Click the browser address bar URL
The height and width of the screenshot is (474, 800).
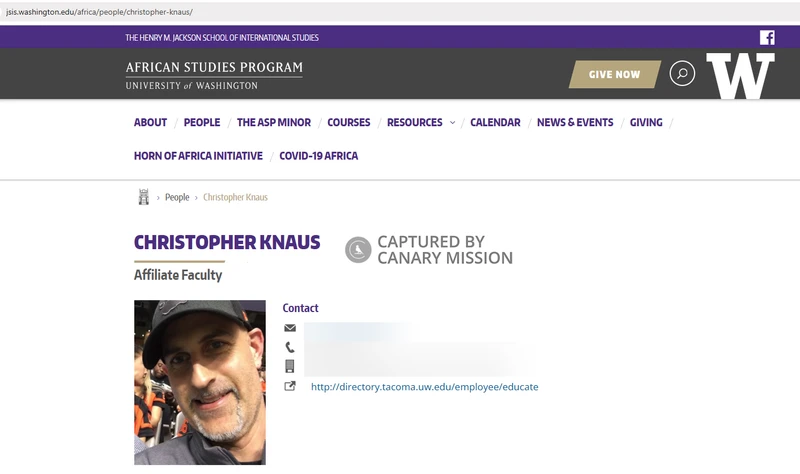click(99, 12)
